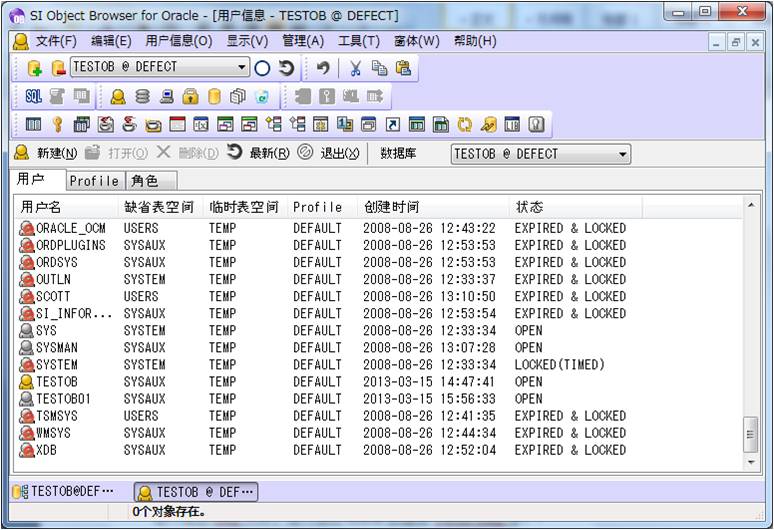Click the stacked documents icon
The width and height of the screenshot is (774, 530).
(238, 96)
